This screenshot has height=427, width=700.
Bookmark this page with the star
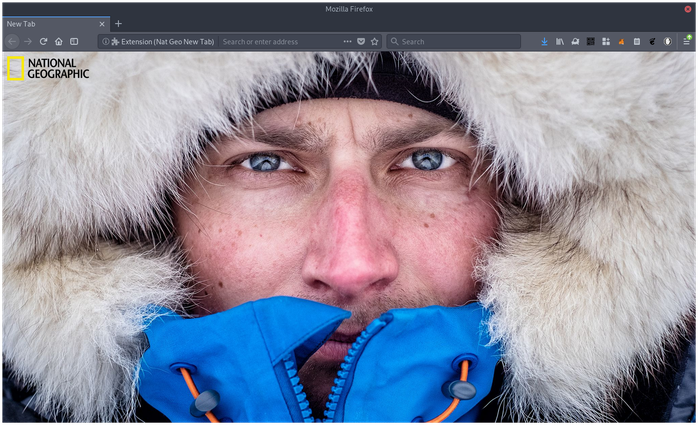(375, 42)
